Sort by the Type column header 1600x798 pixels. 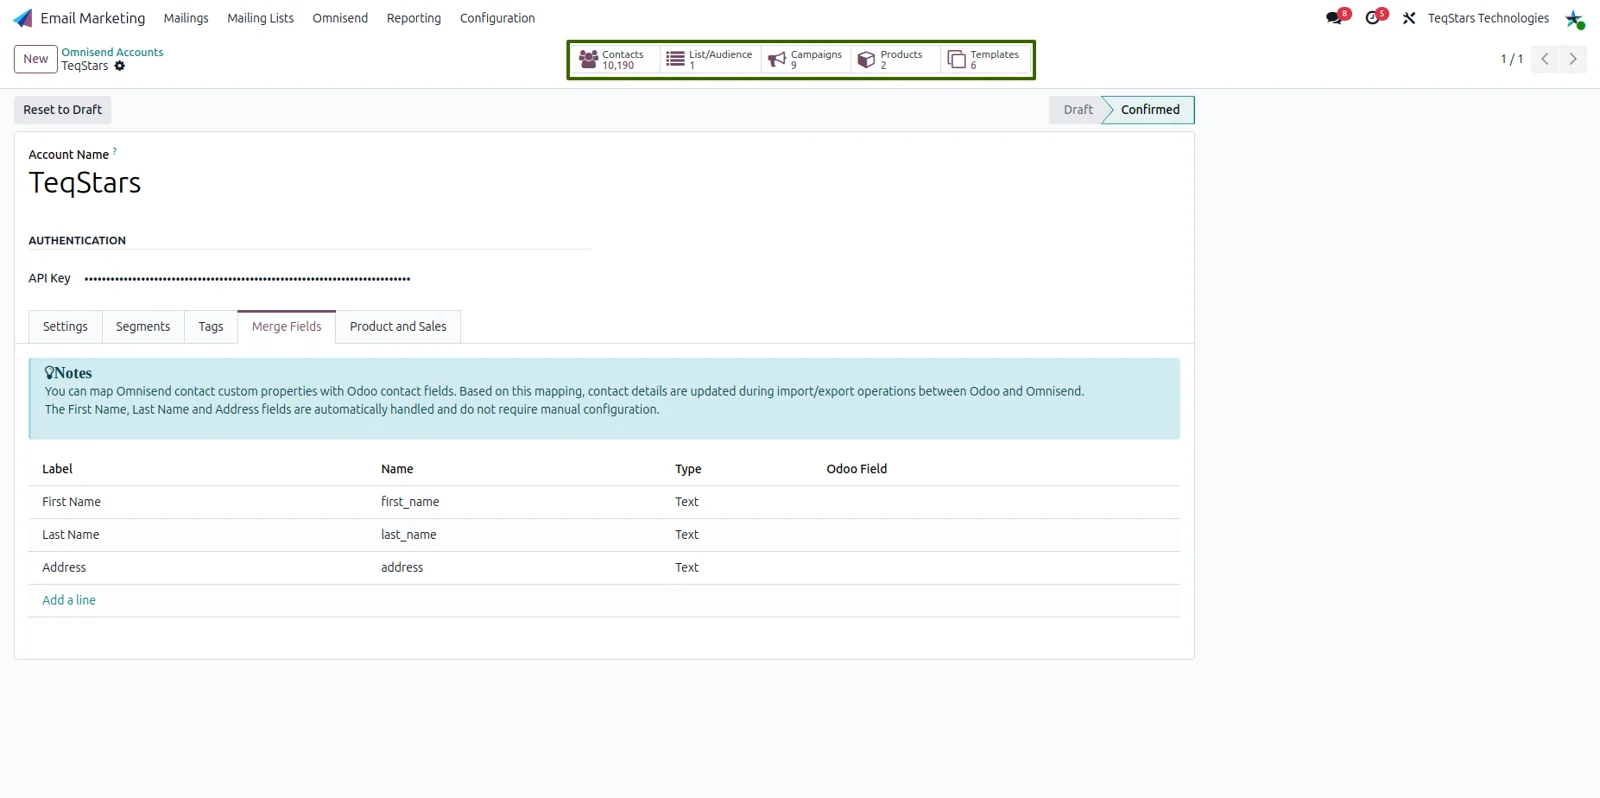click(x=688, y=469)
